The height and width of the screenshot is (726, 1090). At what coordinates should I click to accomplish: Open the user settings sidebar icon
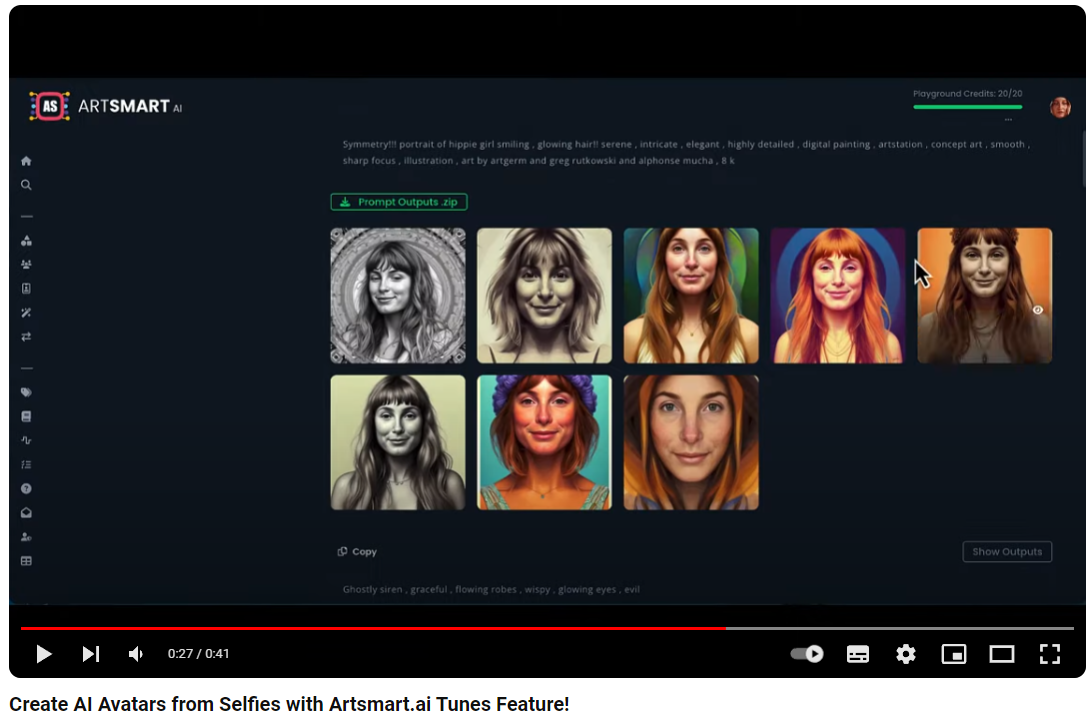26,537
